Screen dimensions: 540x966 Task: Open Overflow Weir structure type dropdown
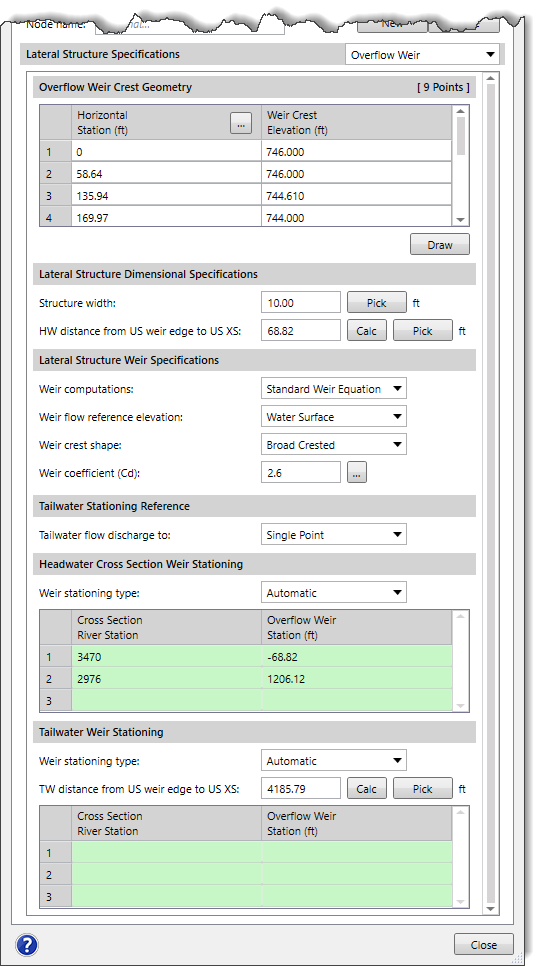(422, 55)
